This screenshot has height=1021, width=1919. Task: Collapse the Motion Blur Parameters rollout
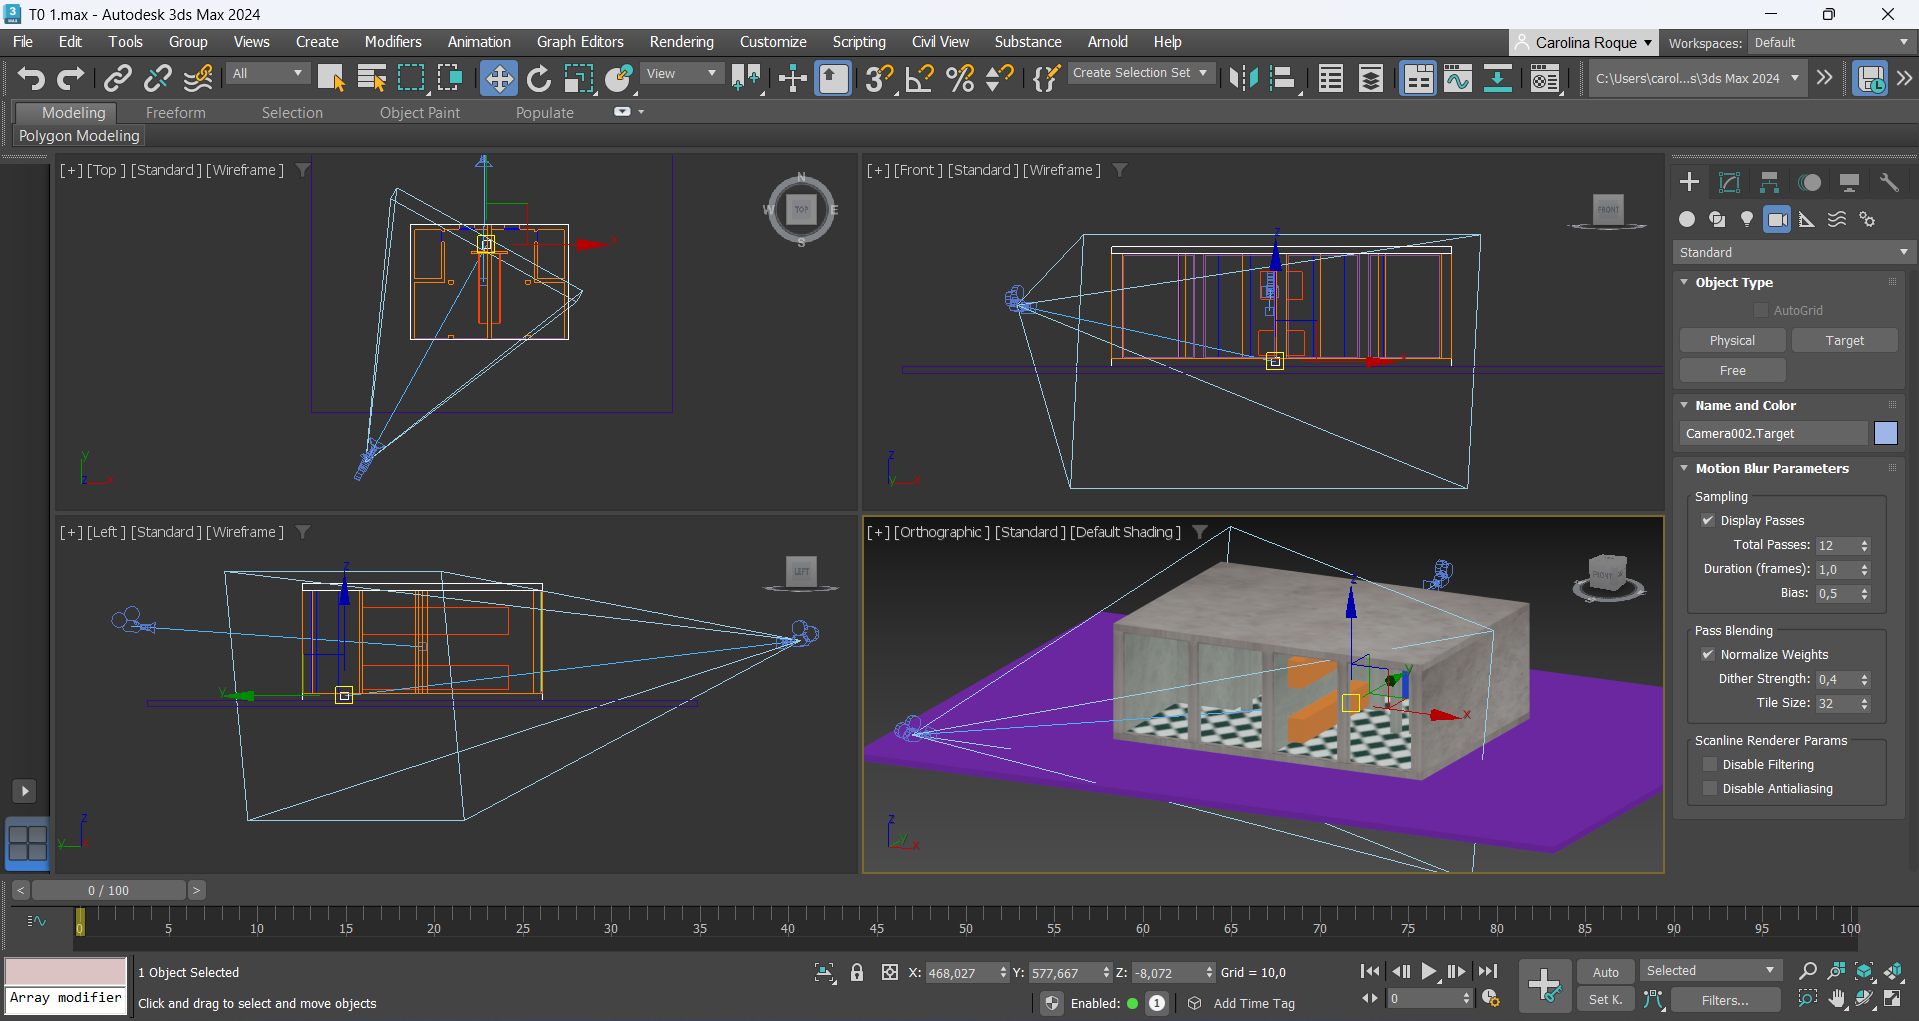coord(1771,468)
